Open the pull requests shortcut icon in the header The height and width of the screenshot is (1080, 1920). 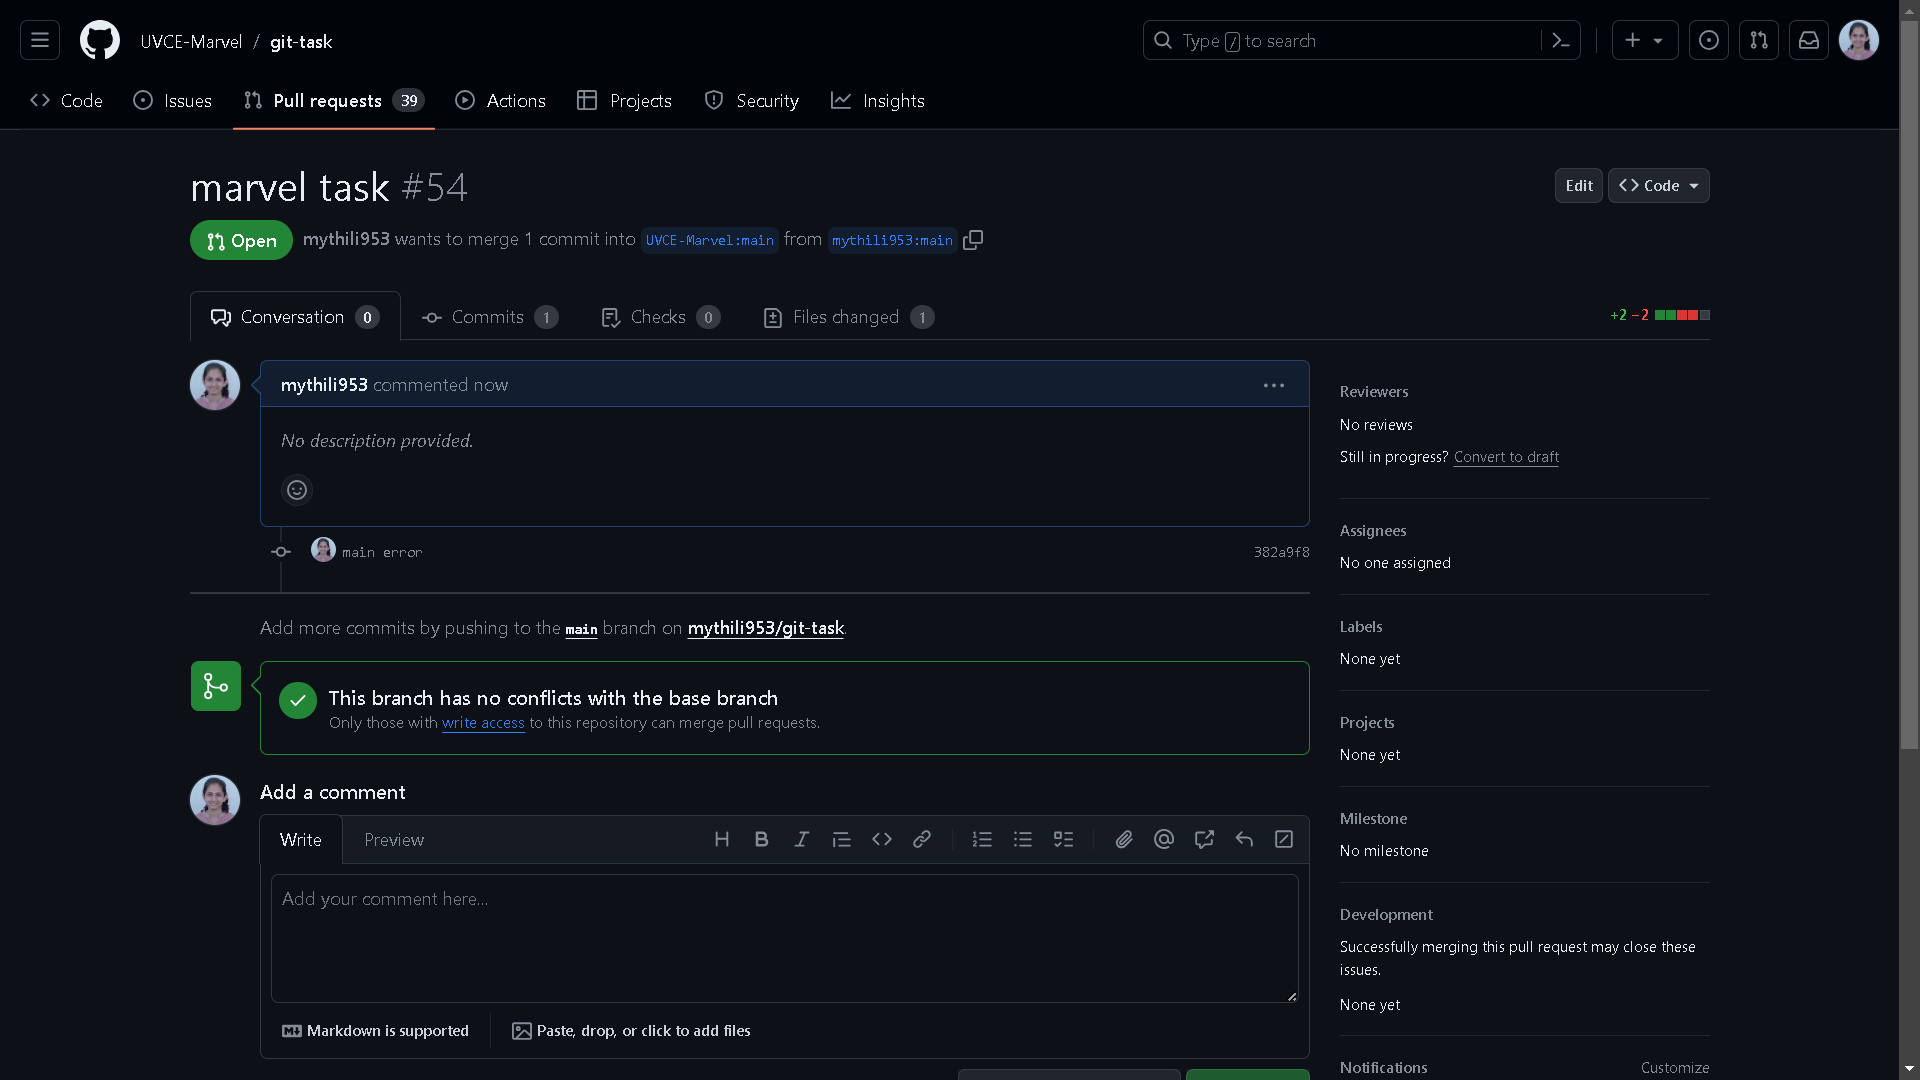1759,40
